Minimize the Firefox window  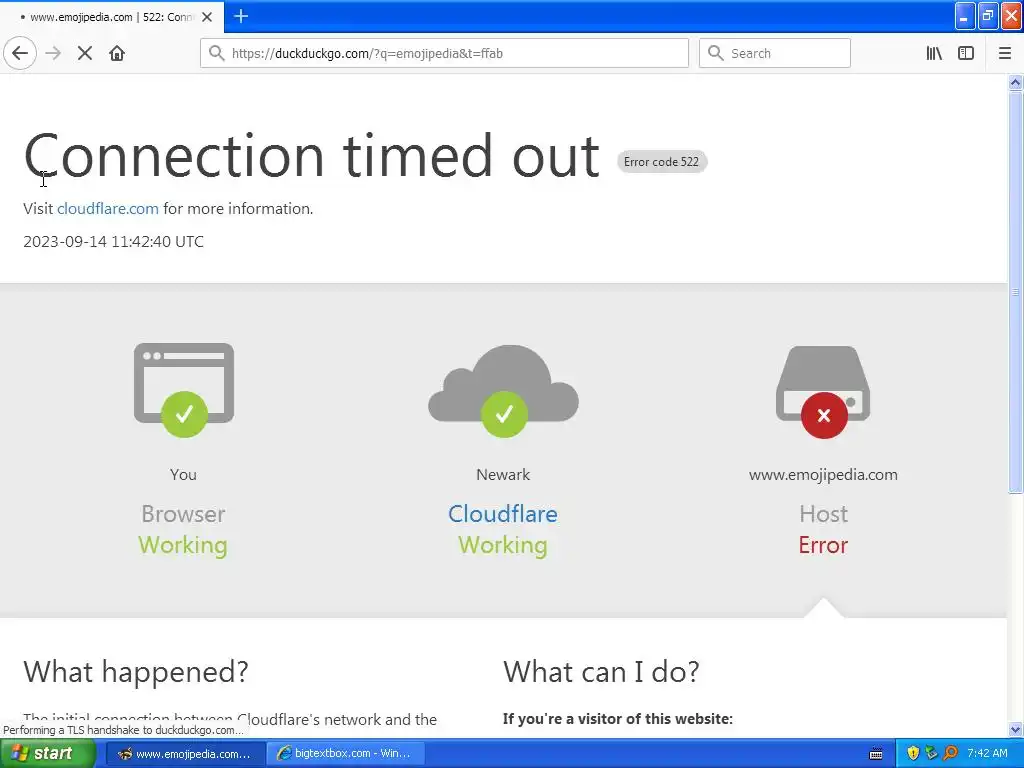pyautogui.click(x=965, y=16)
